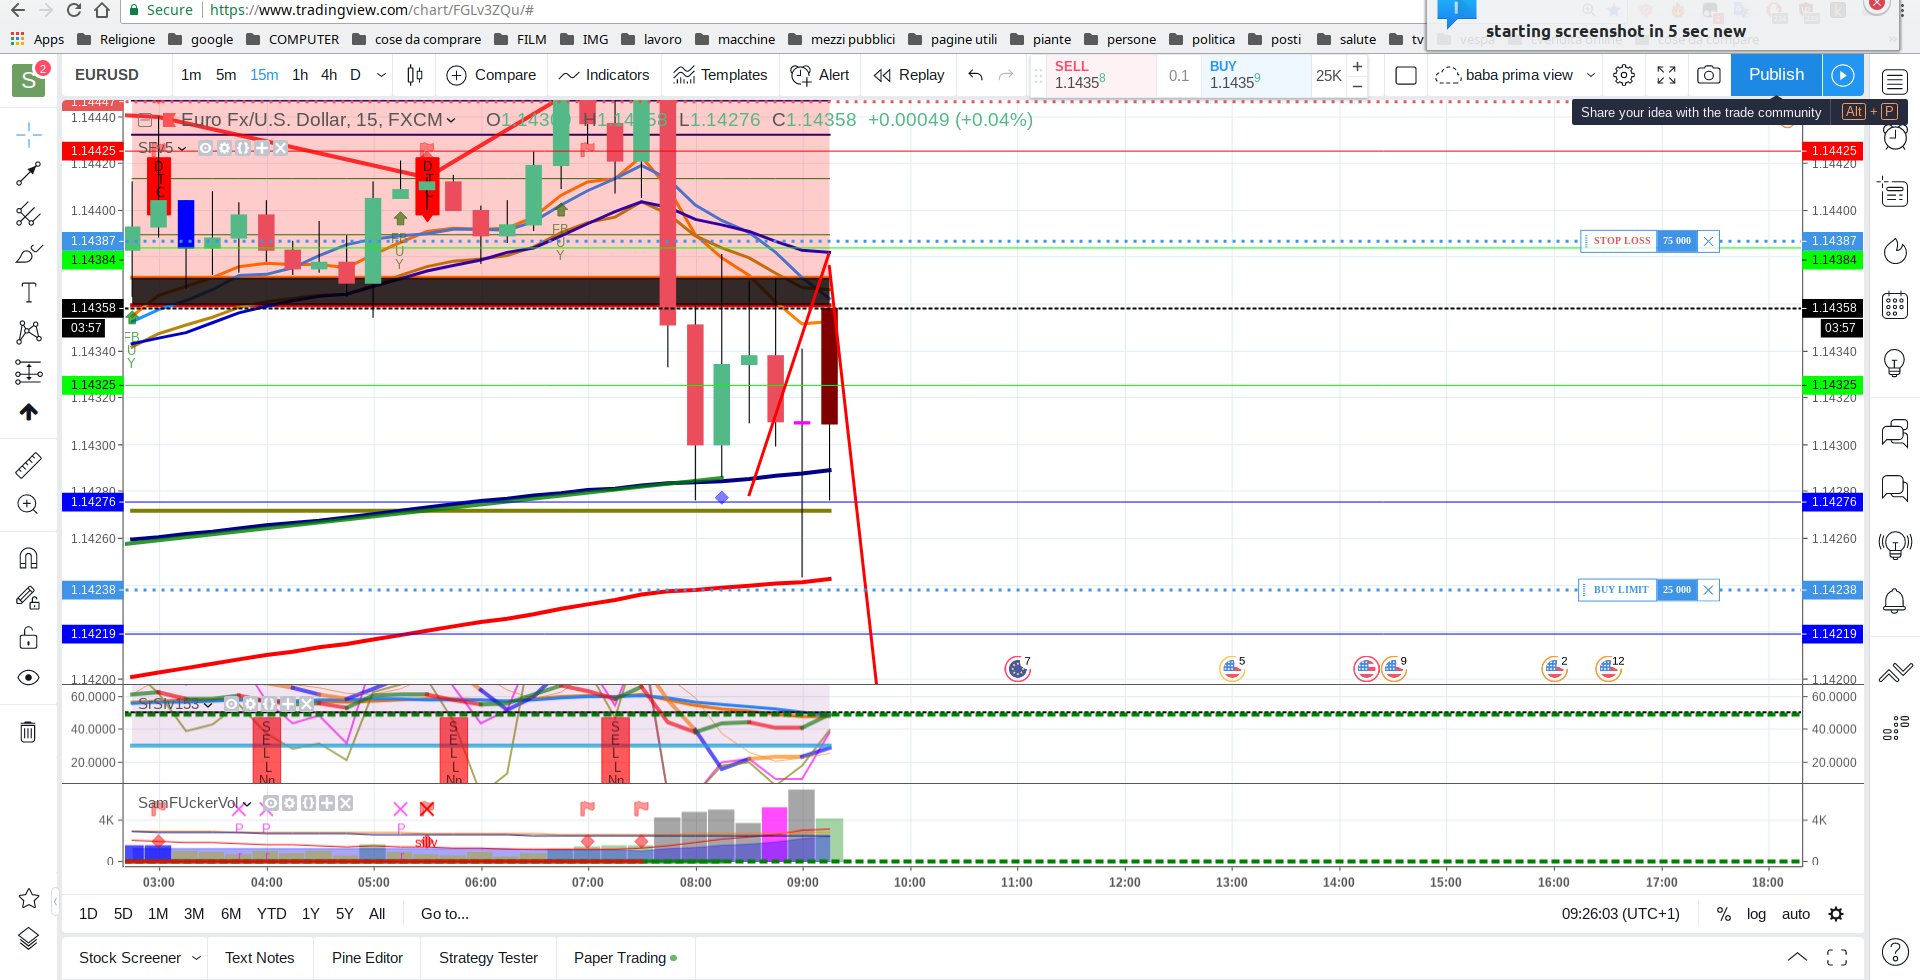Select the trend line drawing tool
Image resolution: width=1920 pixels, height=980 pixels.
click(x=29, y=174)
